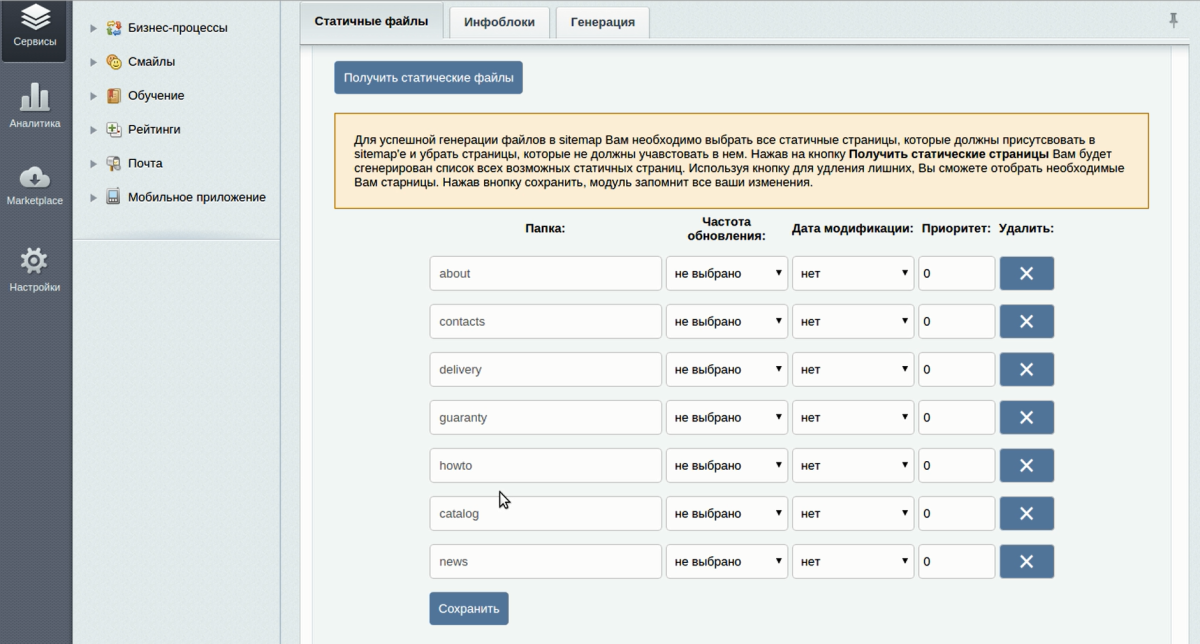The height and width of the screenshot is (644, 1200).
Task: Delete the news row with its X button
Action: tap(1027, 561)
